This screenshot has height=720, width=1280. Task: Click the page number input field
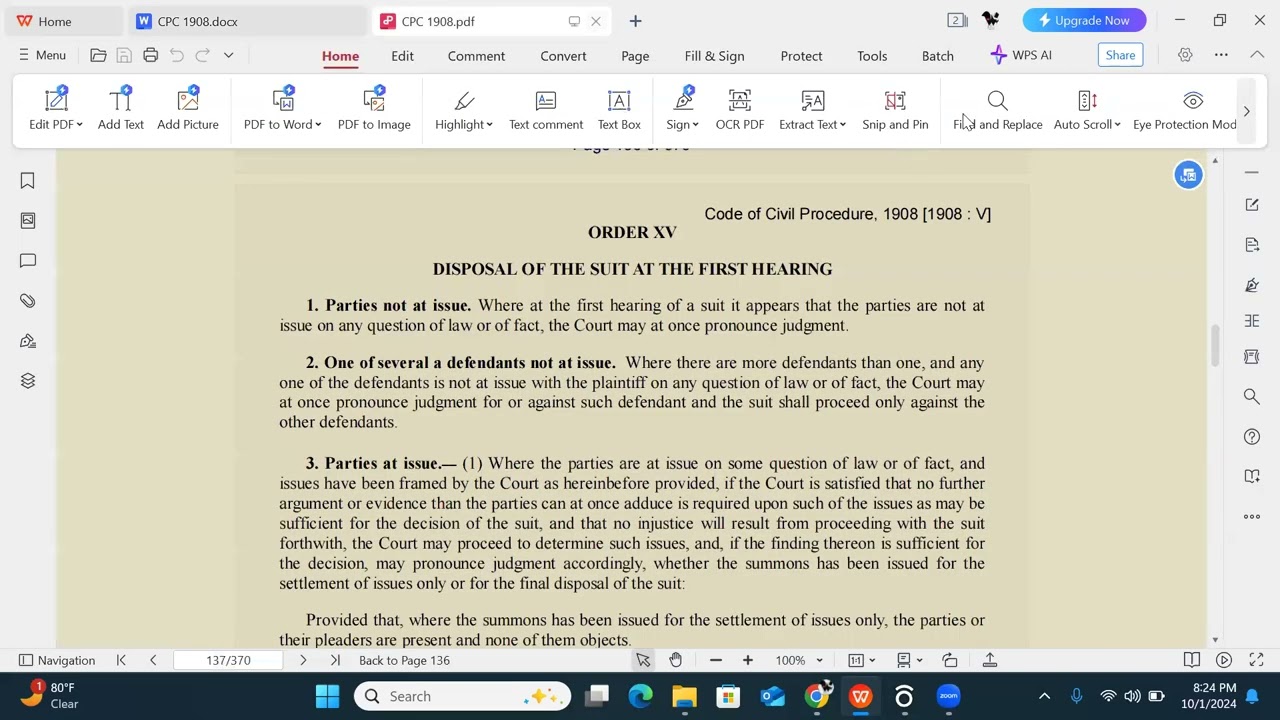[228, 660]
